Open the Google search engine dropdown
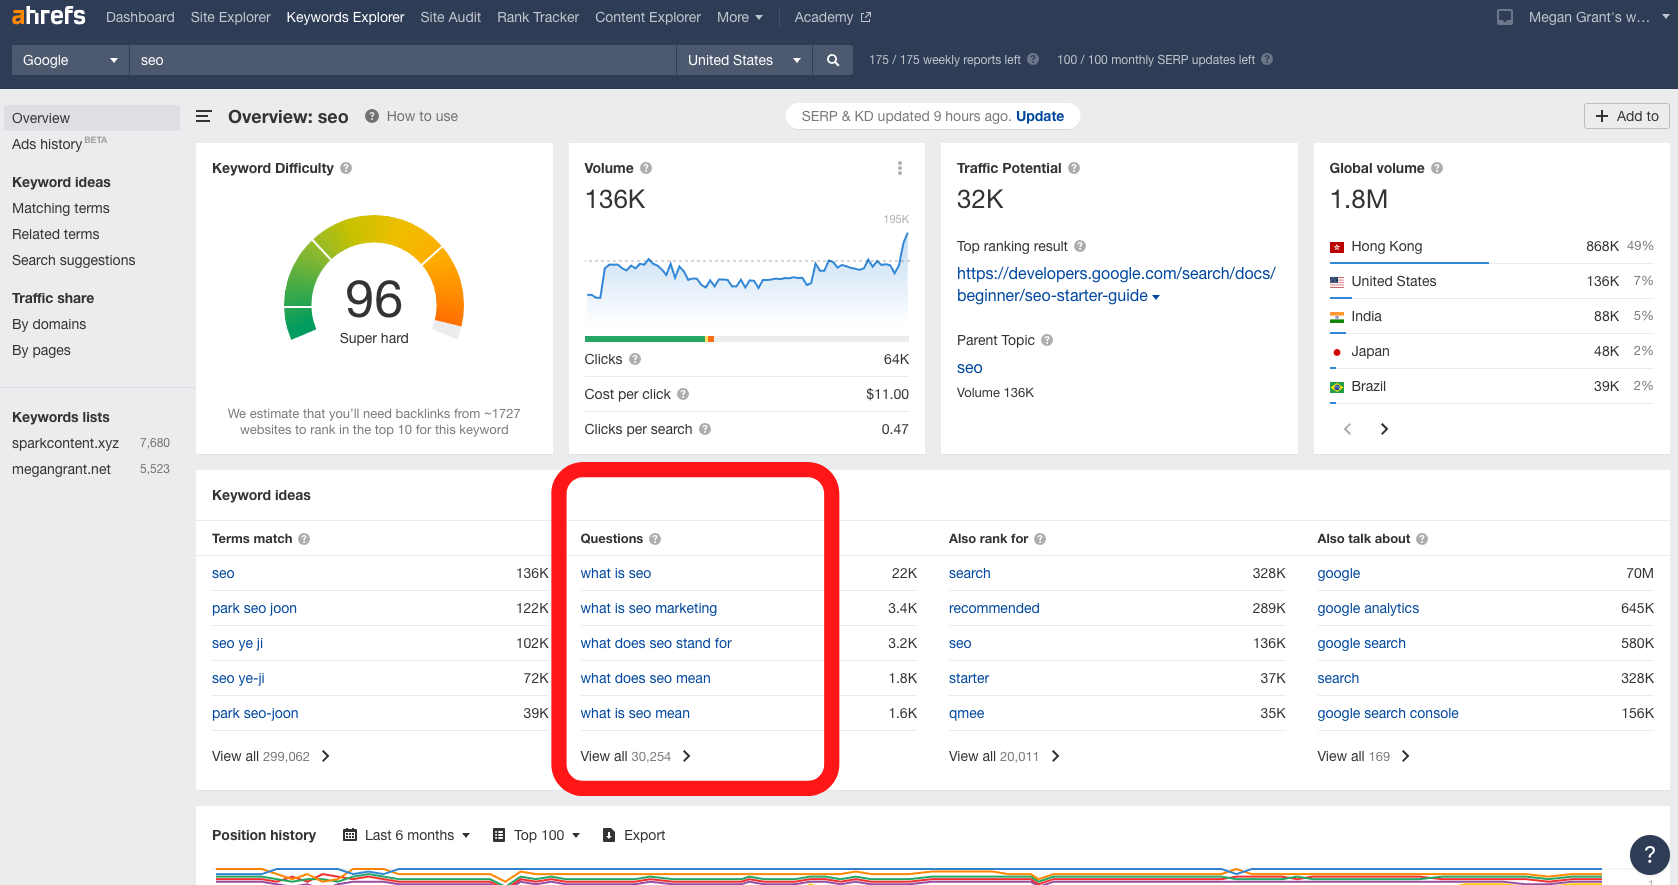 70,60
